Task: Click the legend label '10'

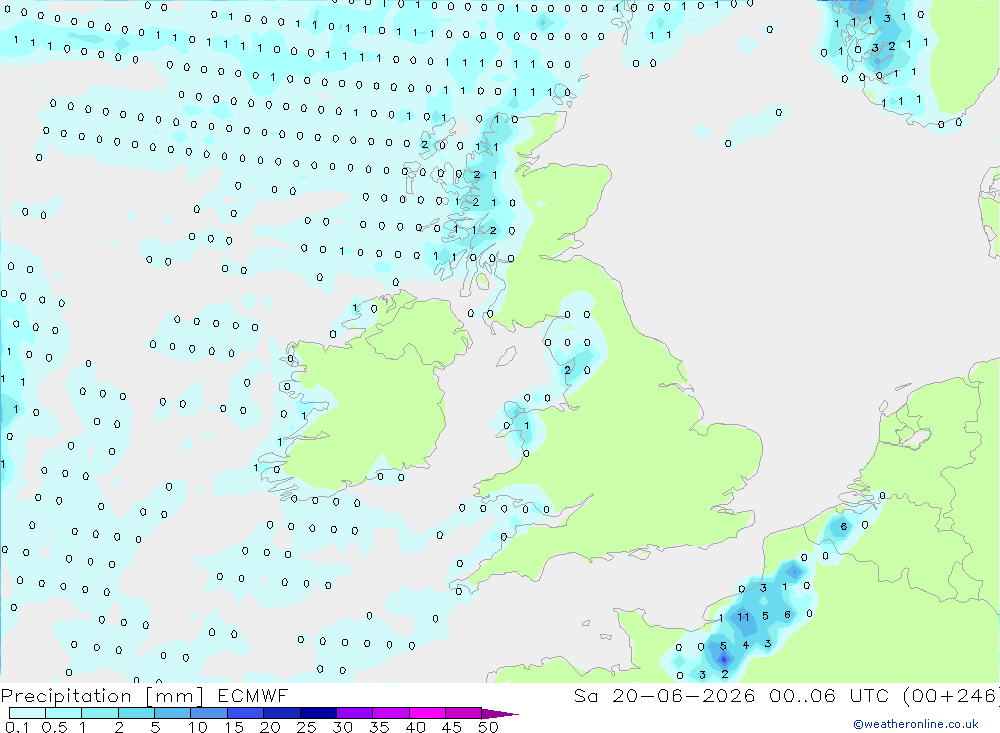Action: [x=198, y=727]
